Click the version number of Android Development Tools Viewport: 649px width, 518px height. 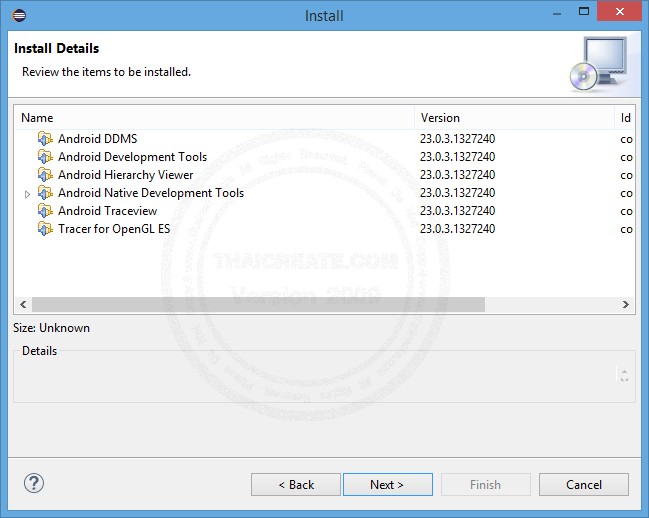(x=457, y=157)
